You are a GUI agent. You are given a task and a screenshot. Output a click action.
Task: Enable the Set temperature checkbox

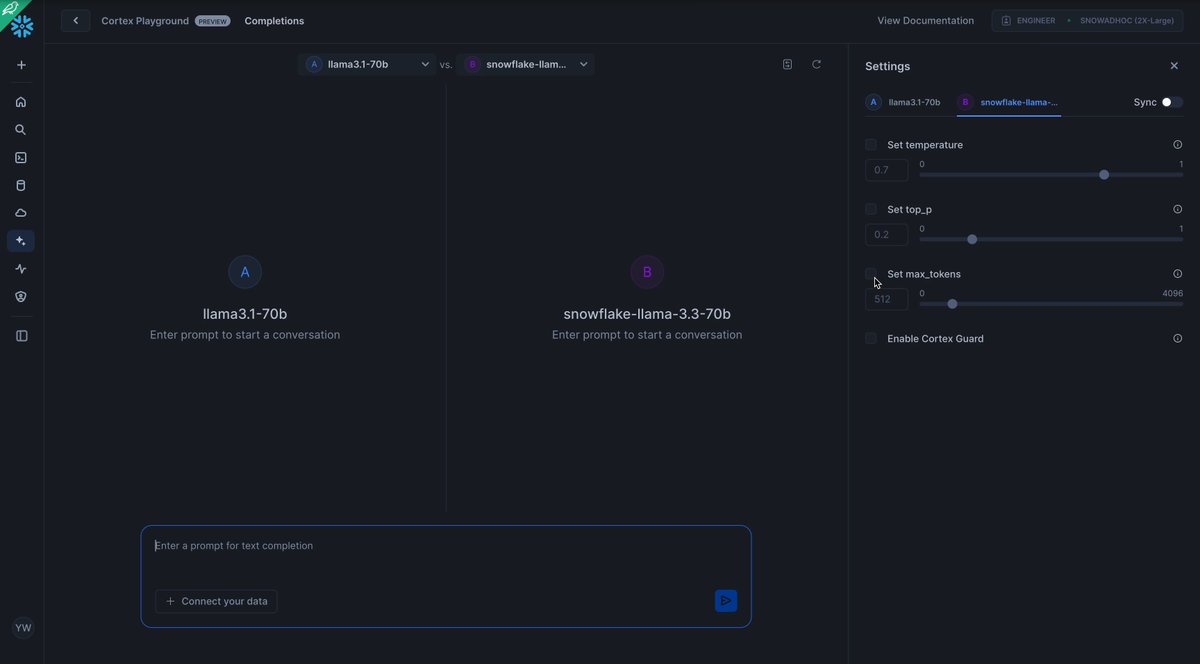click(871, 145)
